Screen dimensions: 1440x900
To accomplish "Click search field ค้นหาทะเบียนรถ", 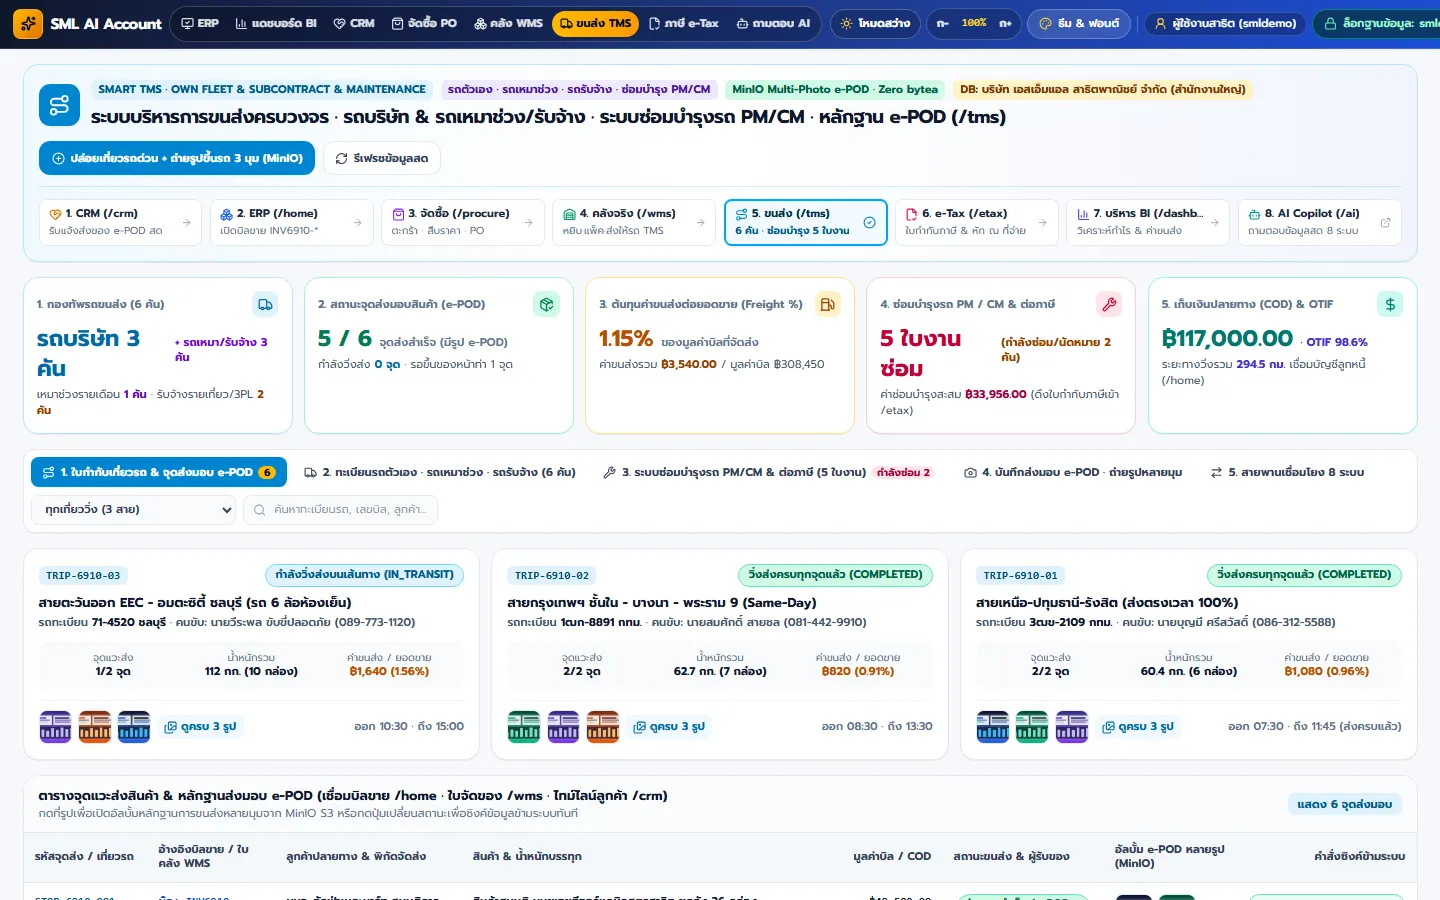I will [341, 510].
